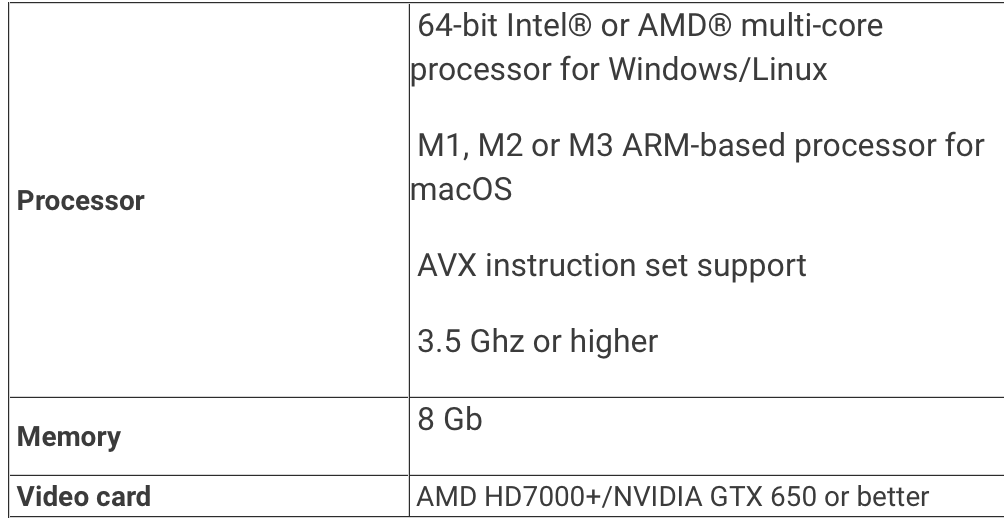Screen dimensions: 1004x518
Task: Click the M1, M2 or M3 ARM-based line
Action: (700, 146)
